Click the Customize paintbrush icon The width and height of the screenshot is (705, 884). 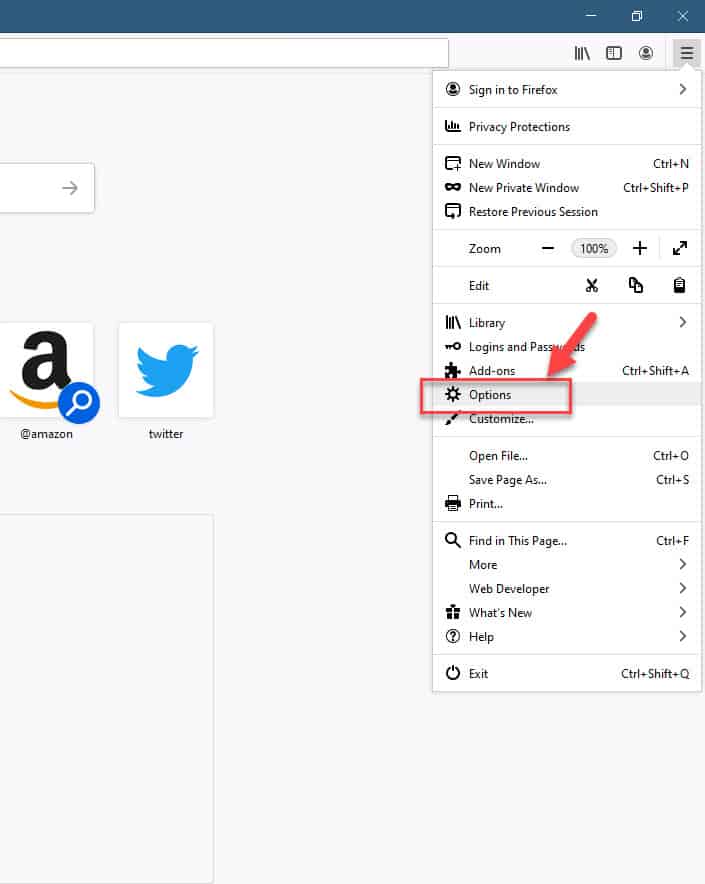(452, 419)
